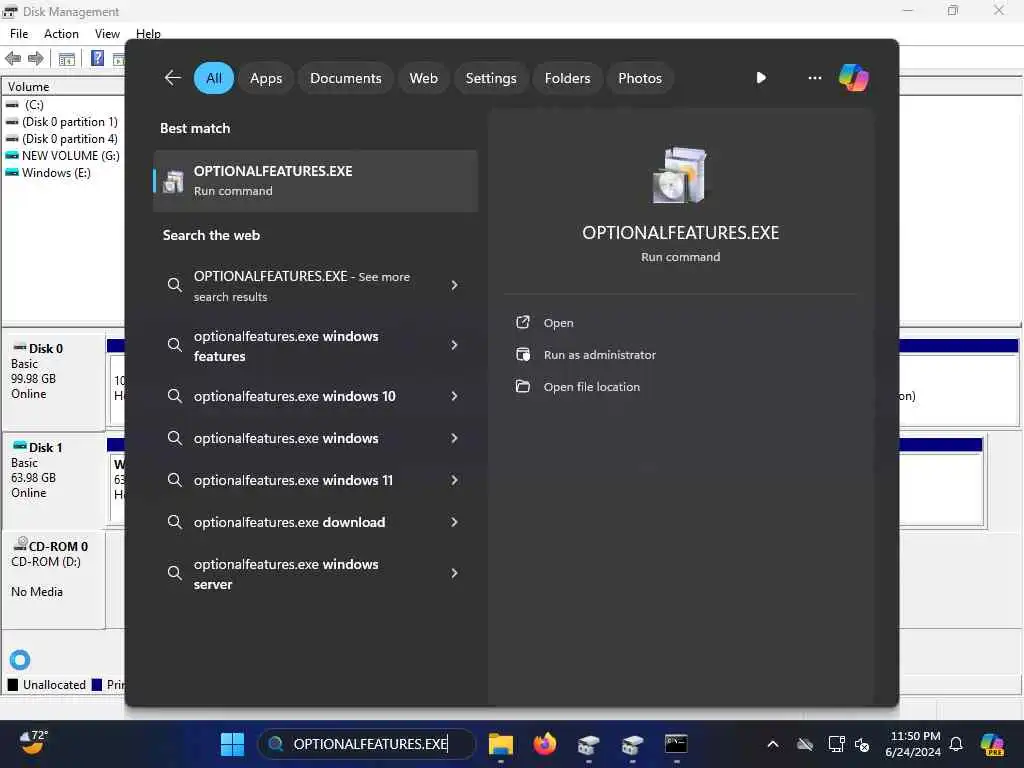
Task: Click the console tree toolbar icon
Action: click(67, 59)
